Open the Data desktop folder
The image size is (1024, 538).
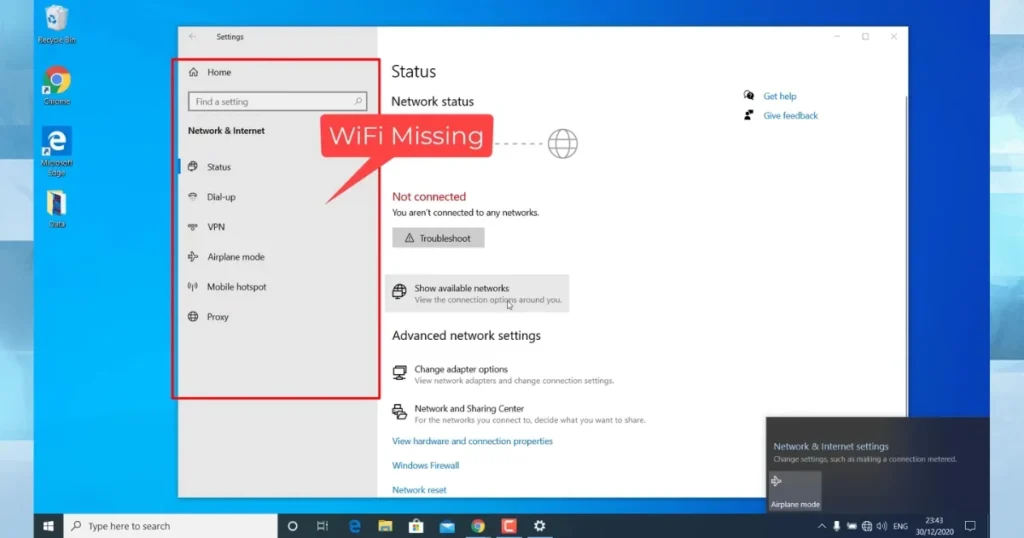coord(57,209)
